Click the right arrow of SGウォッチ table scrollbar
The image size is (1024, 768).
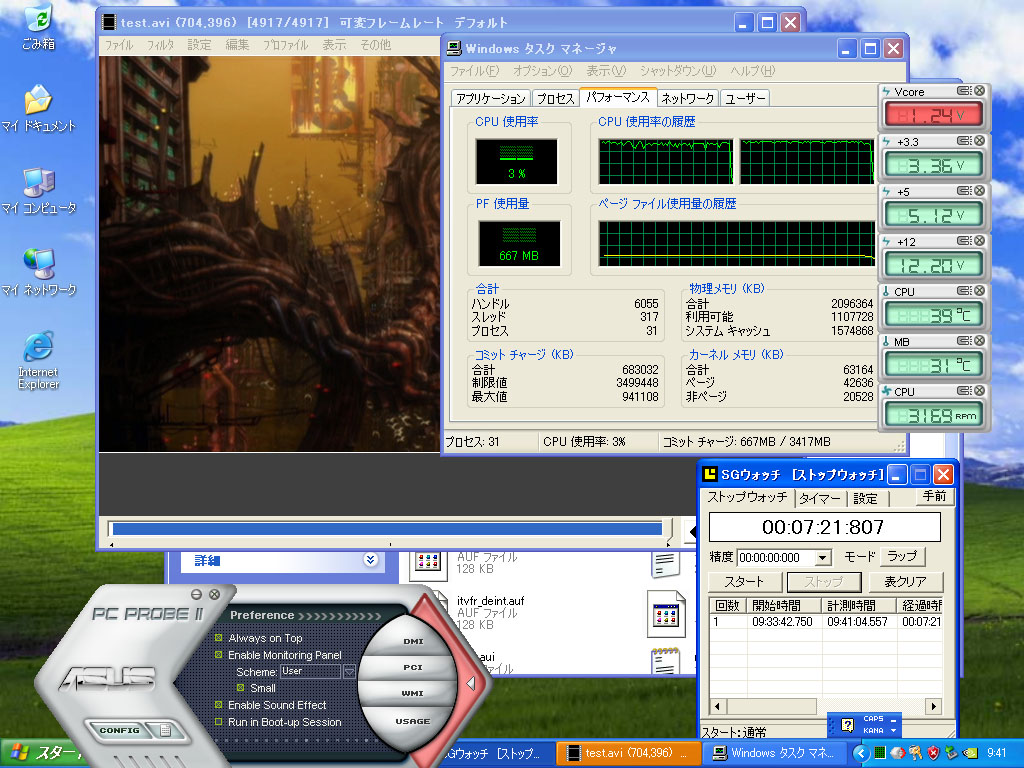pyautogui.click(x=934, y=706)
